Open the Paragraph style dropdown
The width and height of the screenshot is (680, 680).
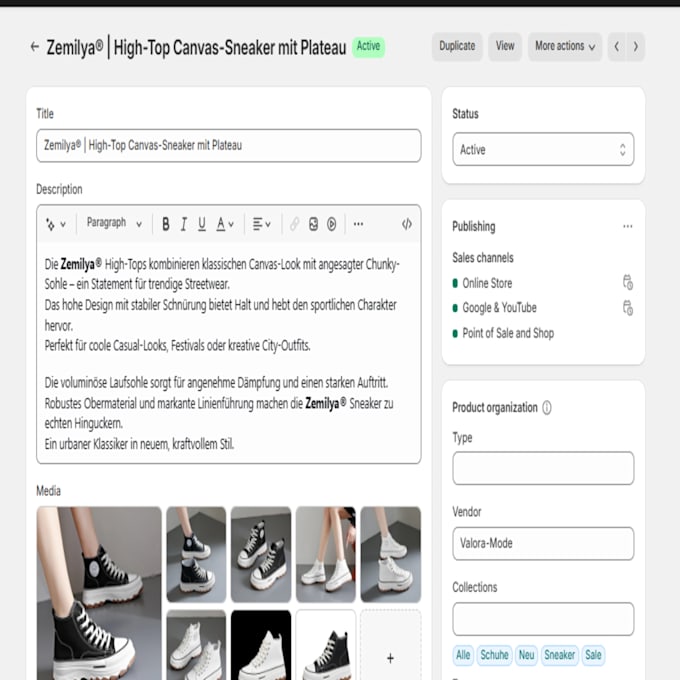click(114, 223)
